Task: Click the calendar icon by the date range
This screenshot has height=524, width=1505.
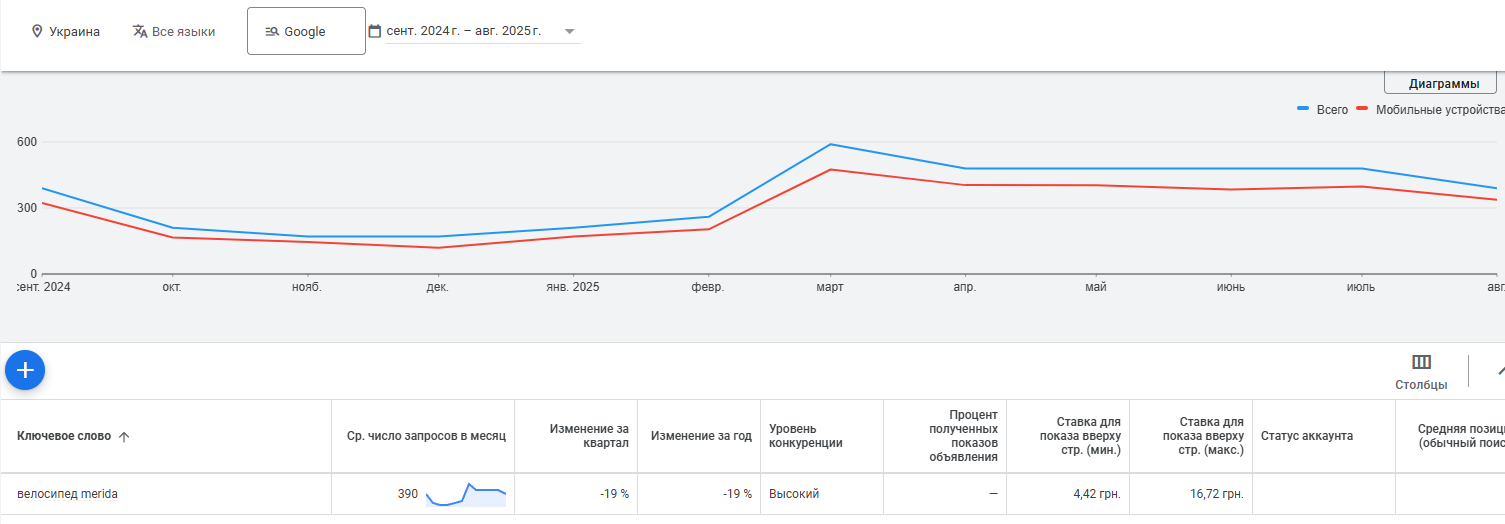Action: point(375,31)
